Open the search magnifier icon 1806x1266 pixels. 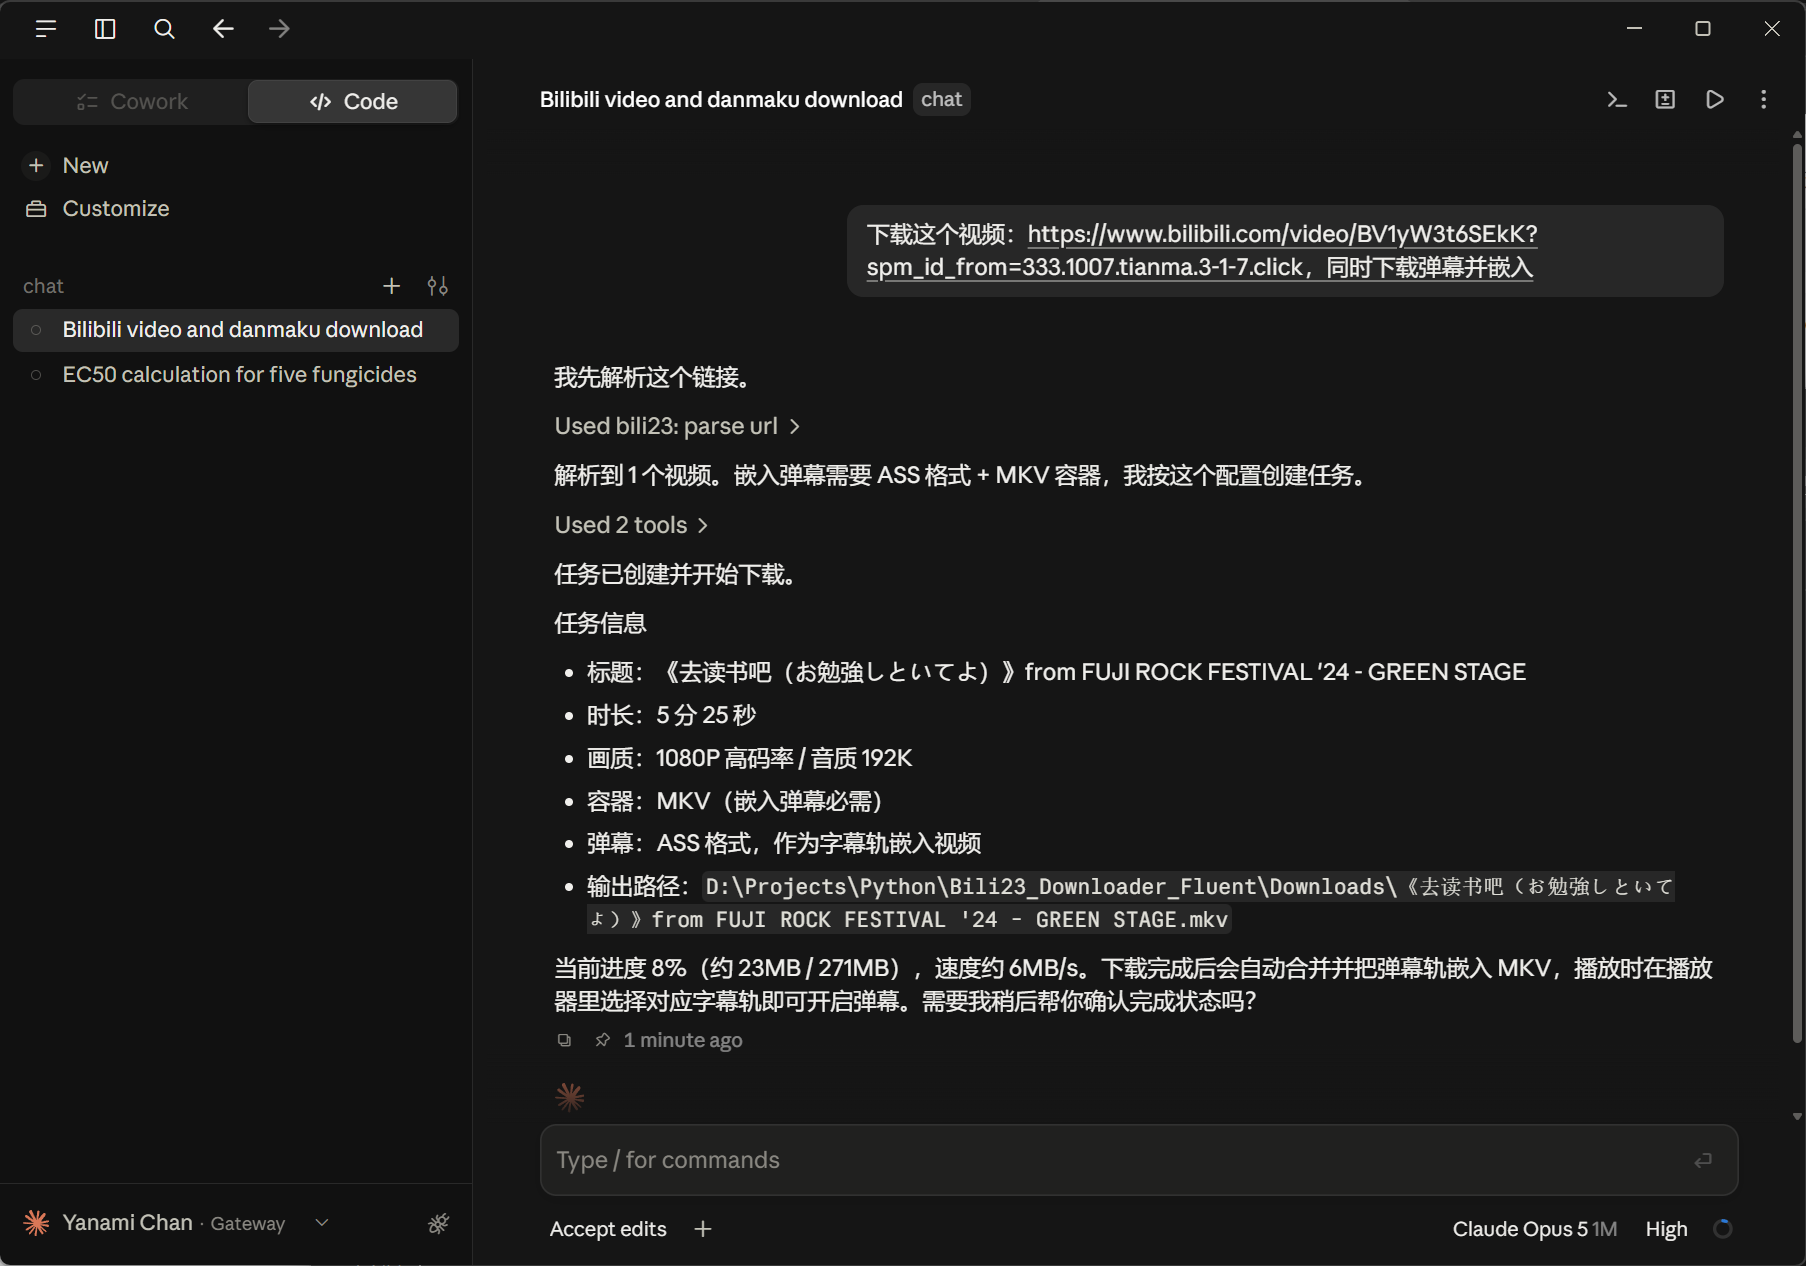(x=164, y=29)
